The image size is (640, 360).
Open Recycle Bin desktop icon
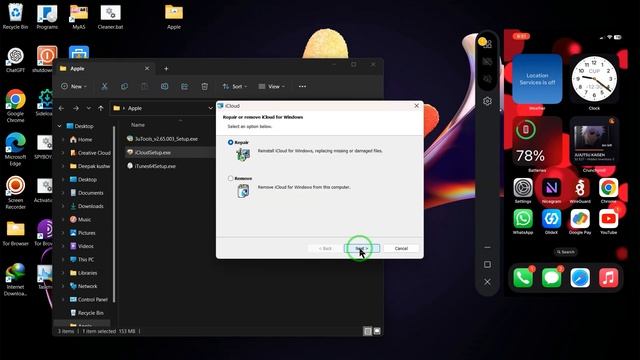pos(15,16)
